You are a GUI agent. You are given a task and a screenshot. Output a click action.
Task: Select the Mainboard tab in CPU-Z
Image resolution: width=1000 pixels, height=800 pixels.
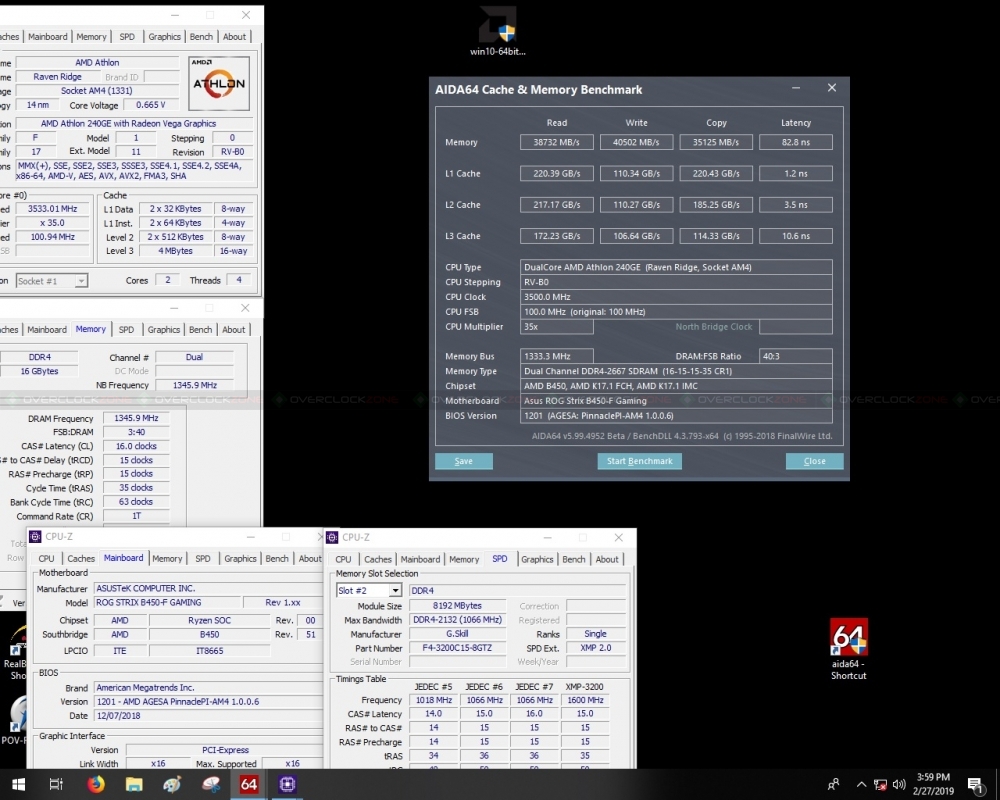tap(420, 560)
